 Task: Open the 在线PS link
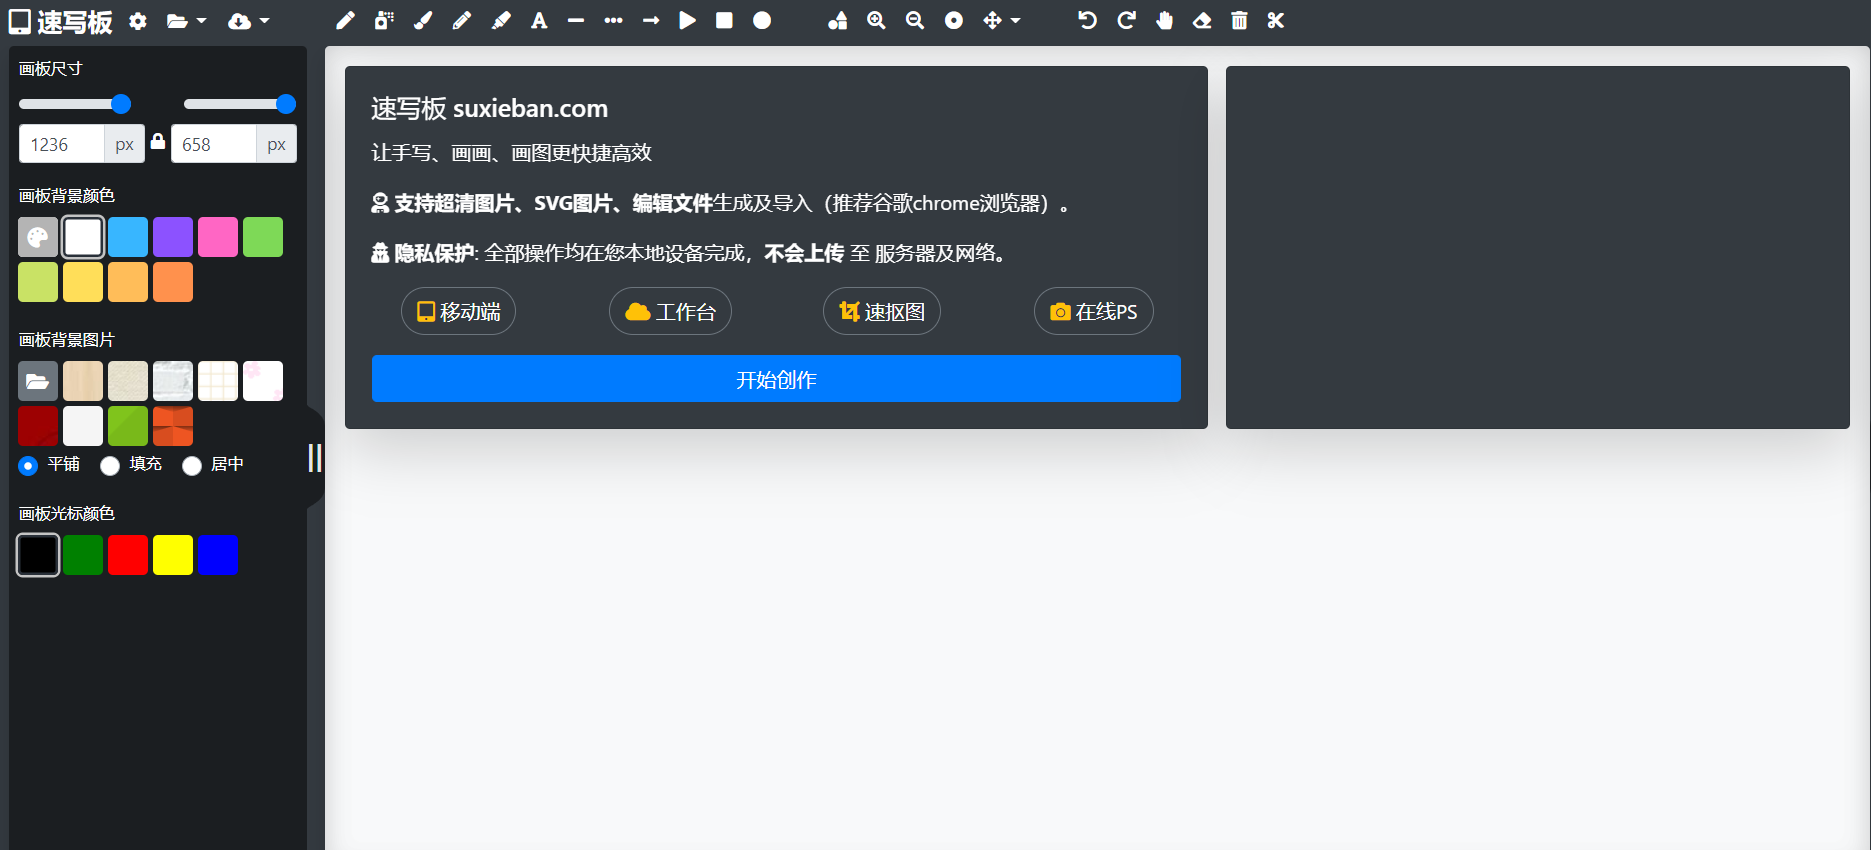[1093, 312]
